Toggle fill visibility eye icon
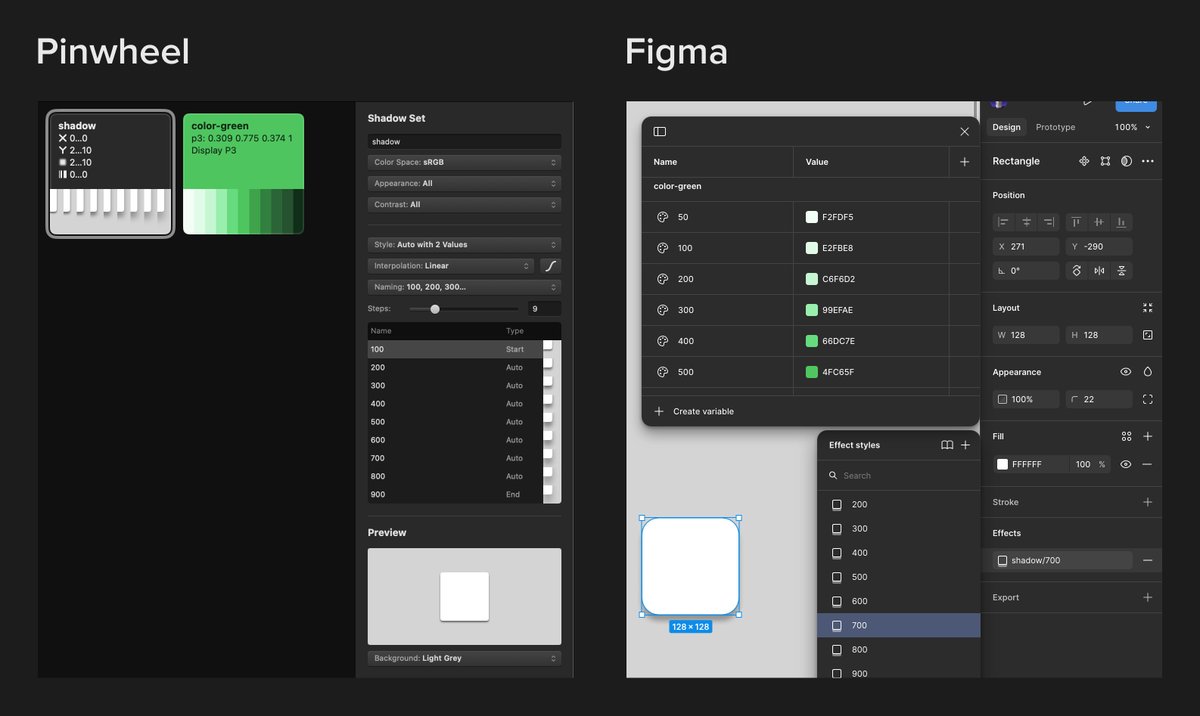 coord(1126,464)
